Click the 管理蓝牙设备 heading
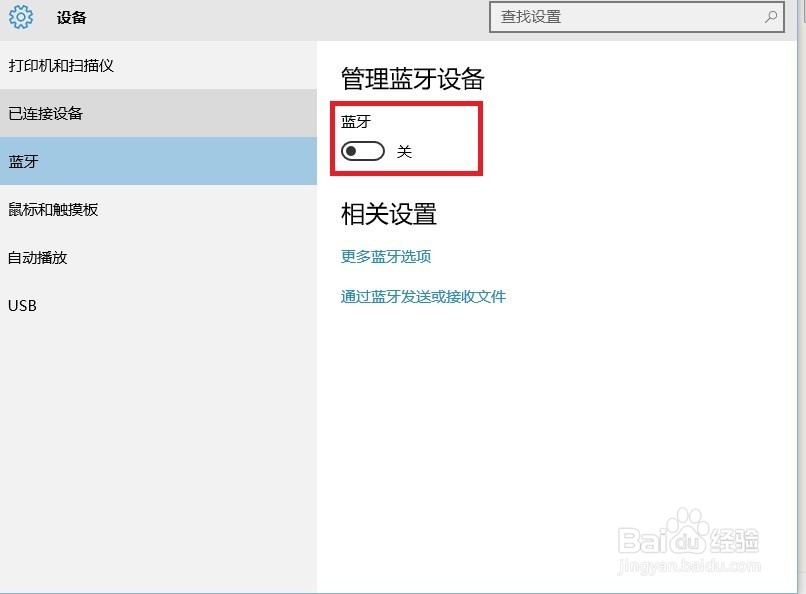The width and height of the screenshot is (806, 594). click(413, 79)
